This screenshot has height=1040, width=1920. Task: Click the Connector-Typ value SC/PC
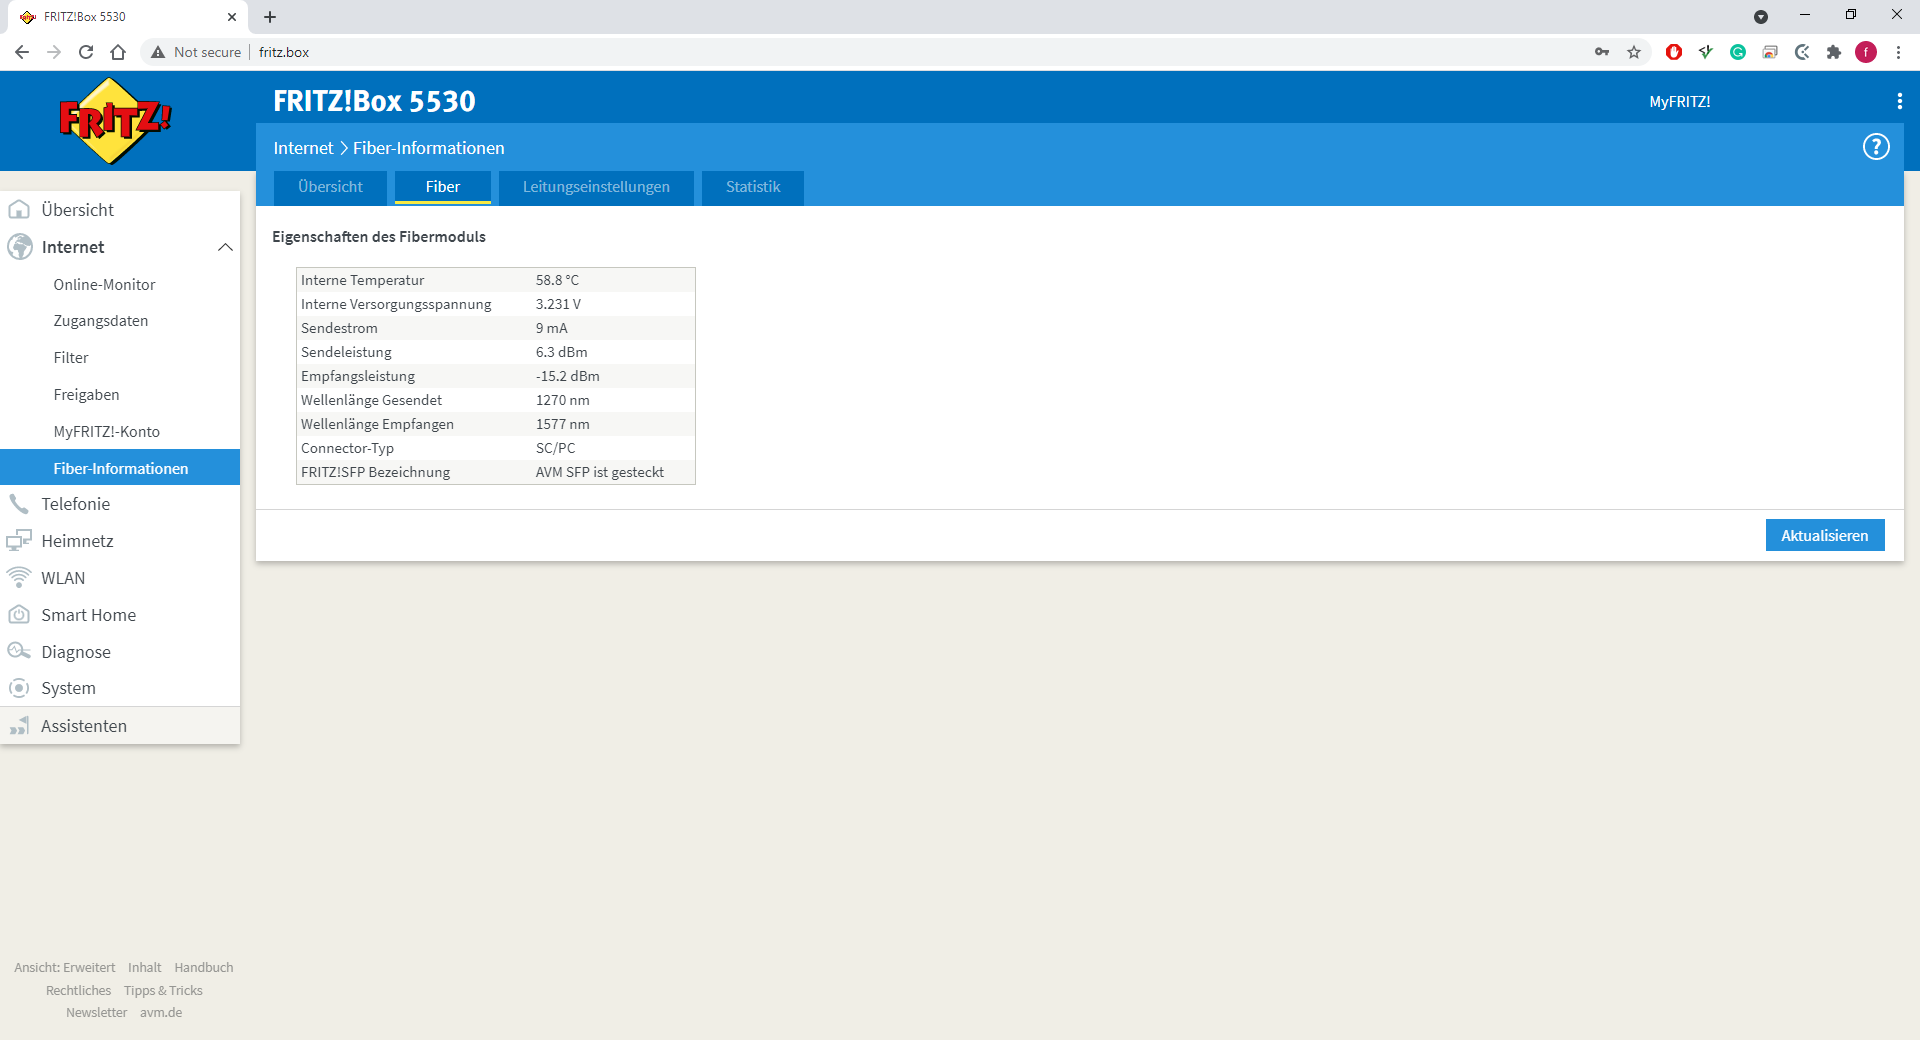(555, 448)
